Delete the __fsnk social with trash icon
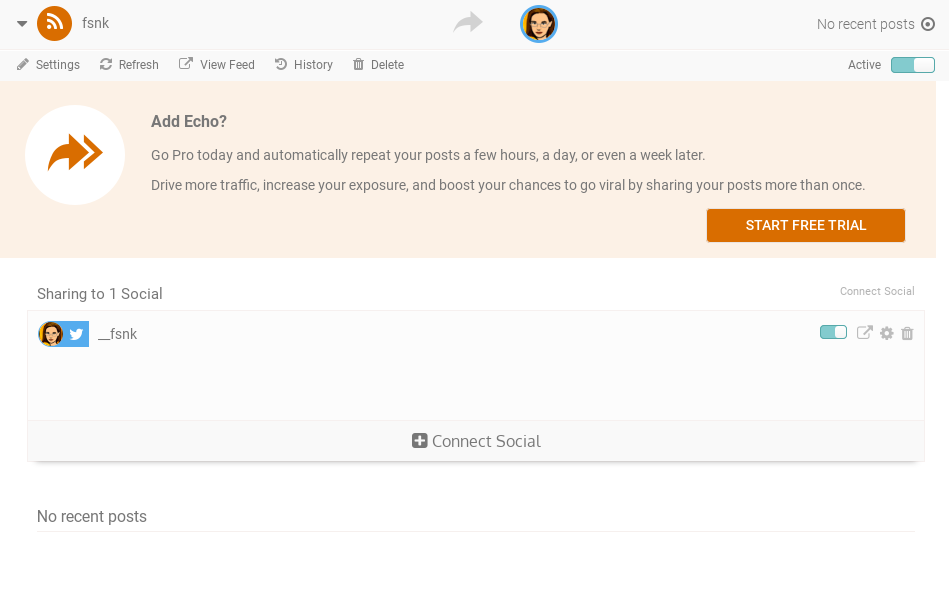 [907, 333]
